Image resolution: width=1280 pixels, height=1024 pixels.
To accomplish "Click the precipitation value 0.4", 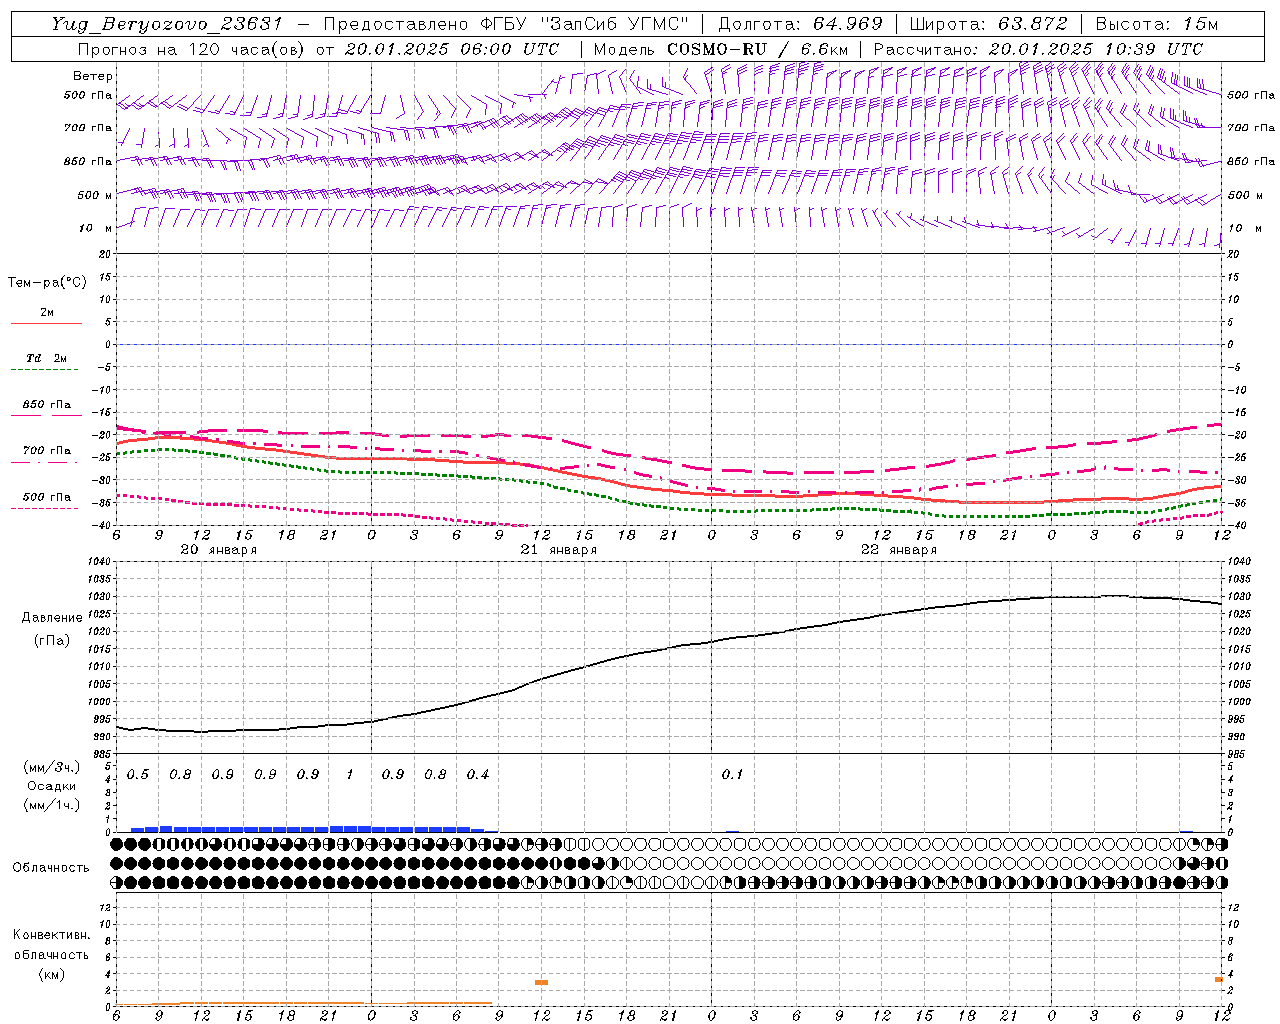I will click(x=478, y=775).
